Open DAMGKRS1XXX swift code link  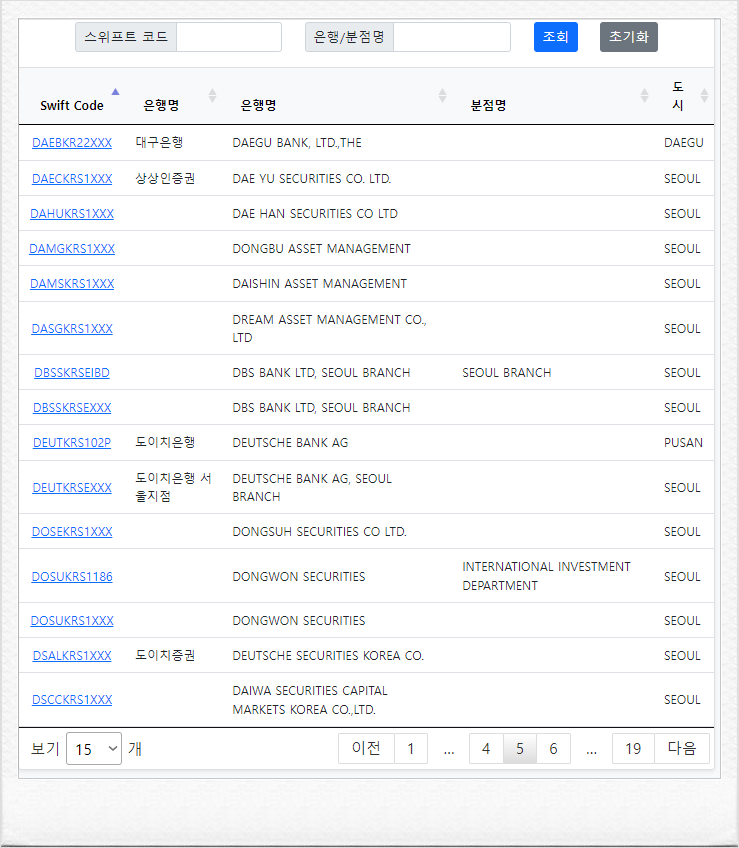pos(72,249)
